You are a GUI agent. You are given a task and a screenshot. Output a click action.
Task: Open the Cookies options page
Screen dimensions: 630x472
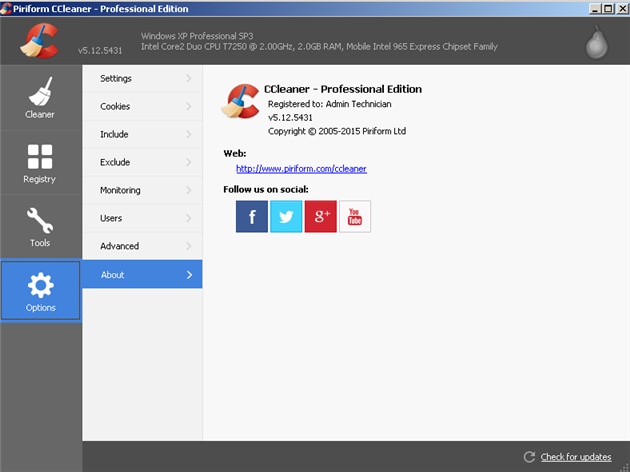[x=115, y=106]
